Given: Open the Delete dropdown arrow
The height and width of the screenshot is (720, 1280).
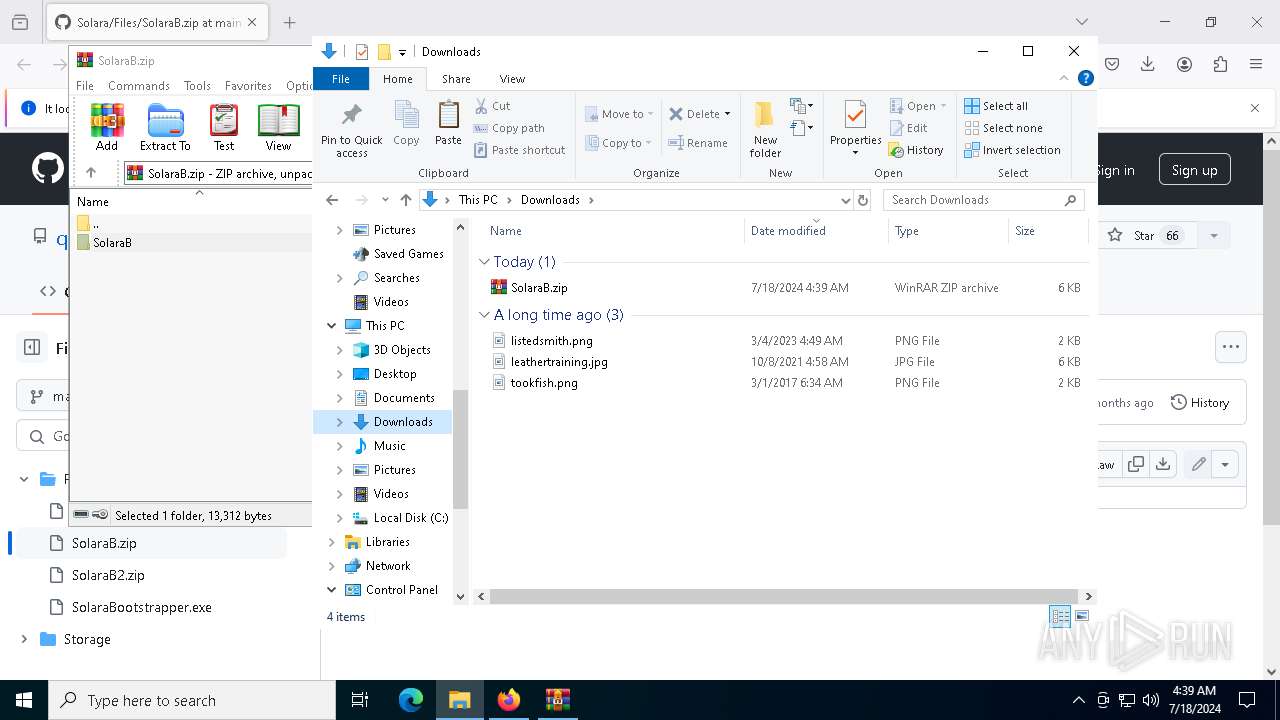Looking at the screenshot, I should [727, 114].
